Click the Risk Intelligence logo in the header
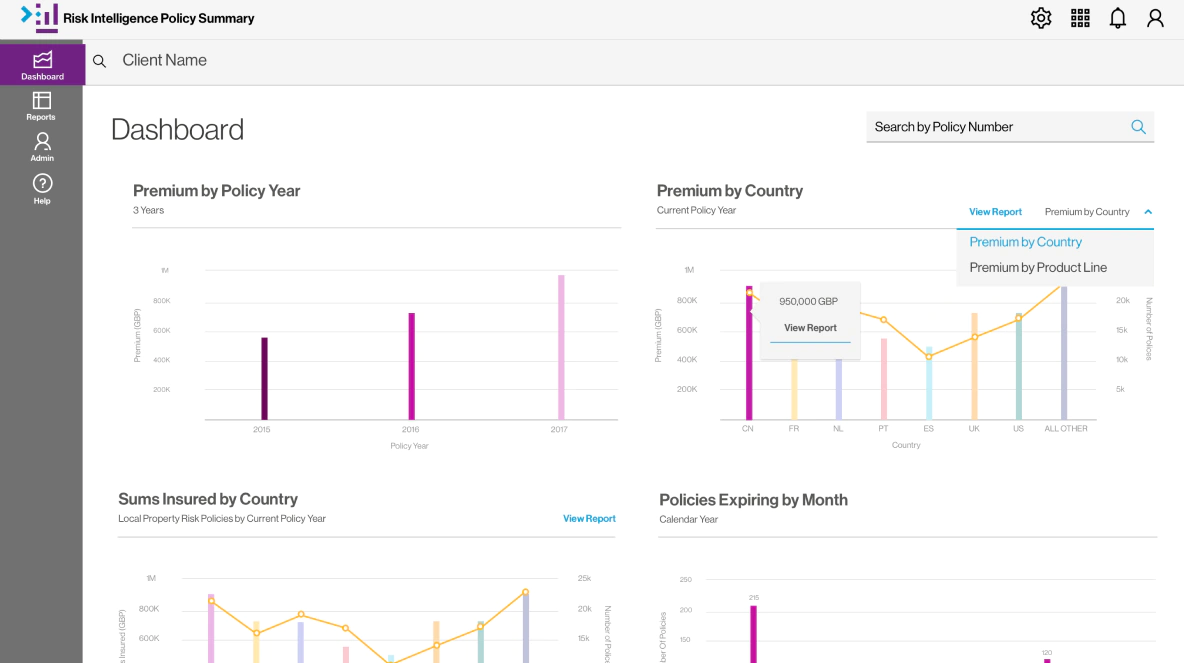 [x=41, y=17]
